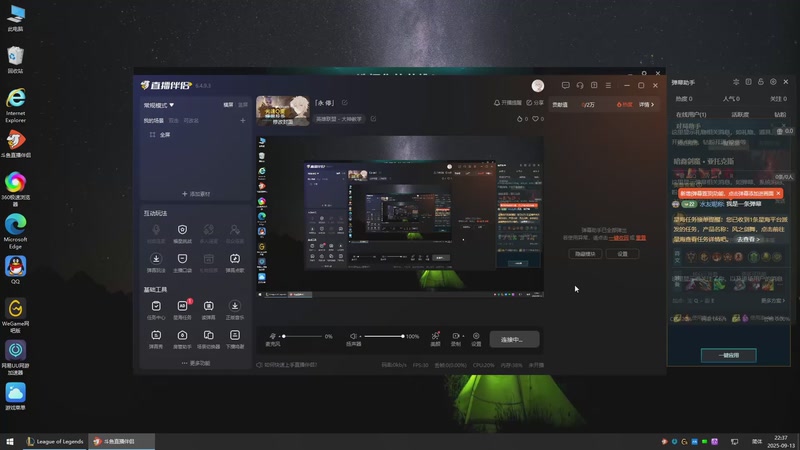Click the microphone icon next to volume slider
This screenshot has height=450, width=800.
pyautogui.click(x=273, y=336)
